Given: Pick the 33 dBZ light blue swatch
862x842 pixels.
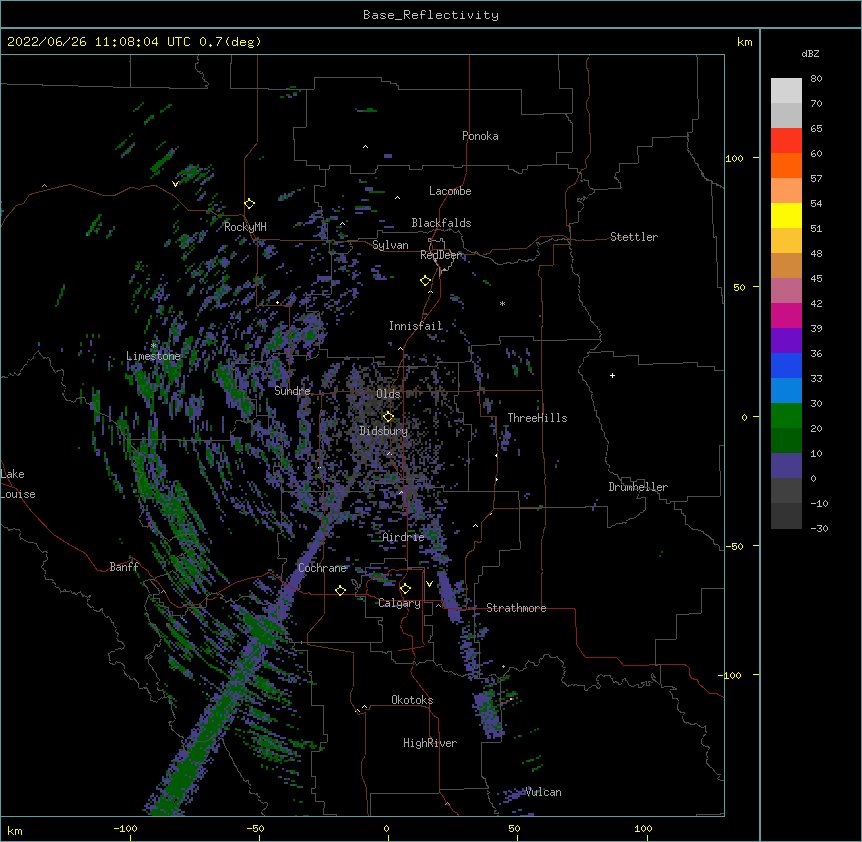Looking at the screenshot, I should coord(786,391).
